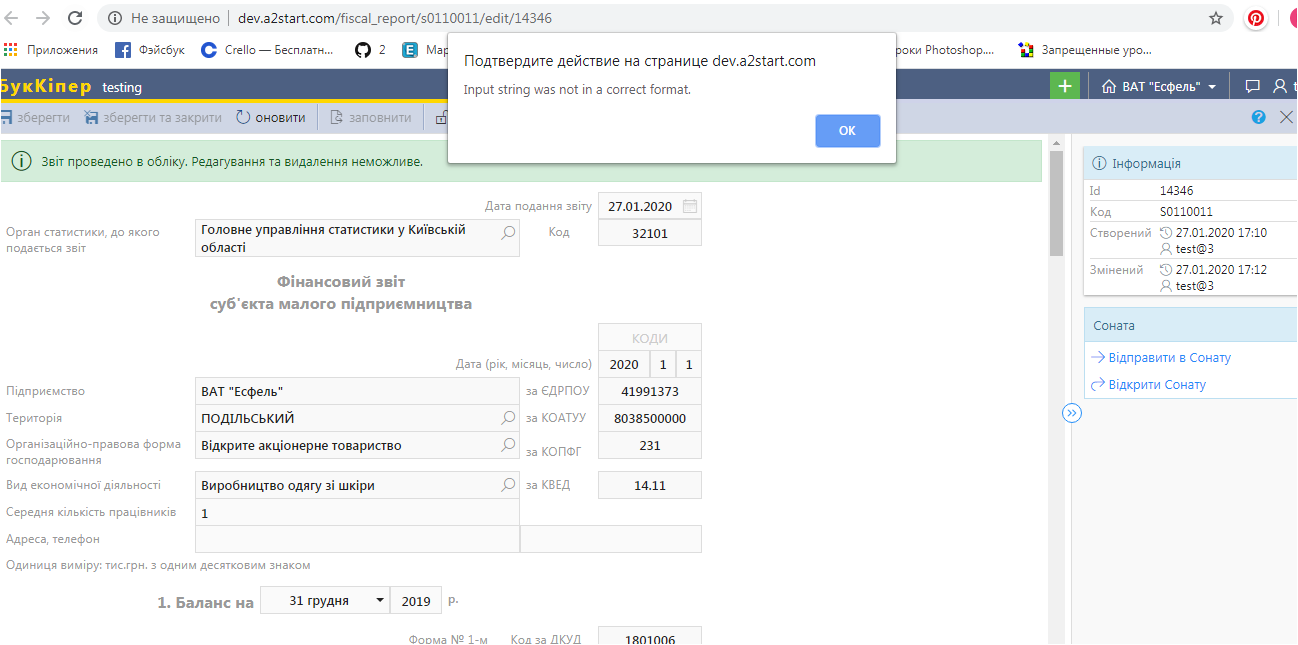Image resolution: width=1298 pixels, height=645 pixels.
Task: Click the ЄДРПОУ code 41991373
Action: point(650,391)
